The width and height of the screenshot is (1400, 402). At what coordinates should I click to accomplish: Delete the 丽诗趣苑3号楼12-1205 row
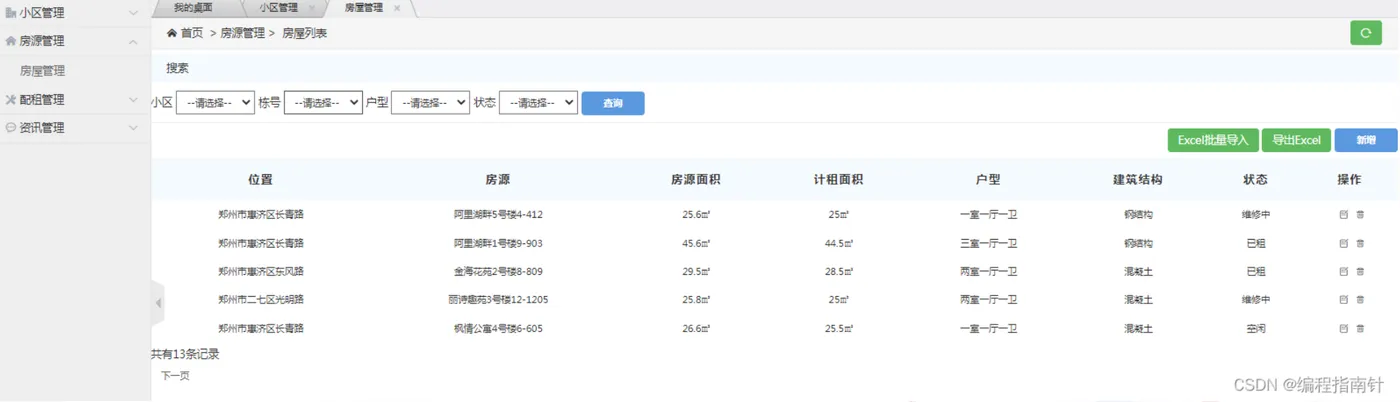click(1360, 300)
